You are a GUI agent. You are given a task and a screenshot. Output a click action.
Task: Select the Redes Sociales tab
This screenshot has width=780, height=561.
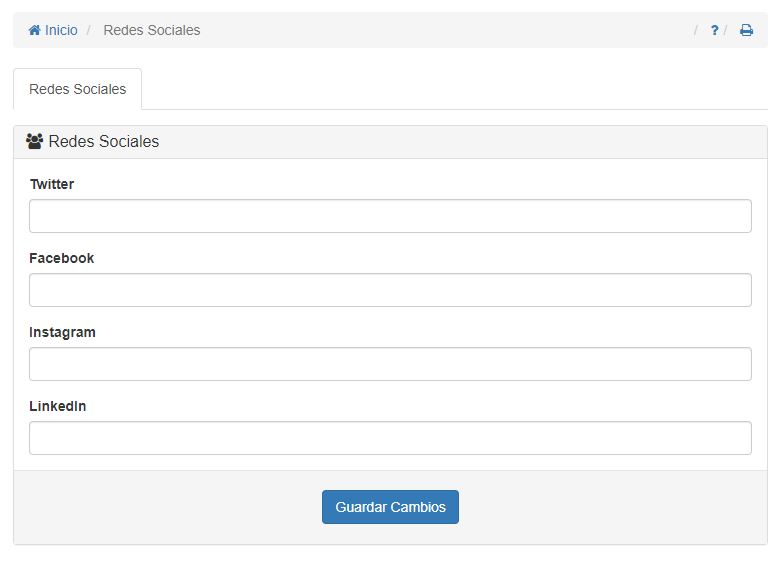click(x=77, y=89)
